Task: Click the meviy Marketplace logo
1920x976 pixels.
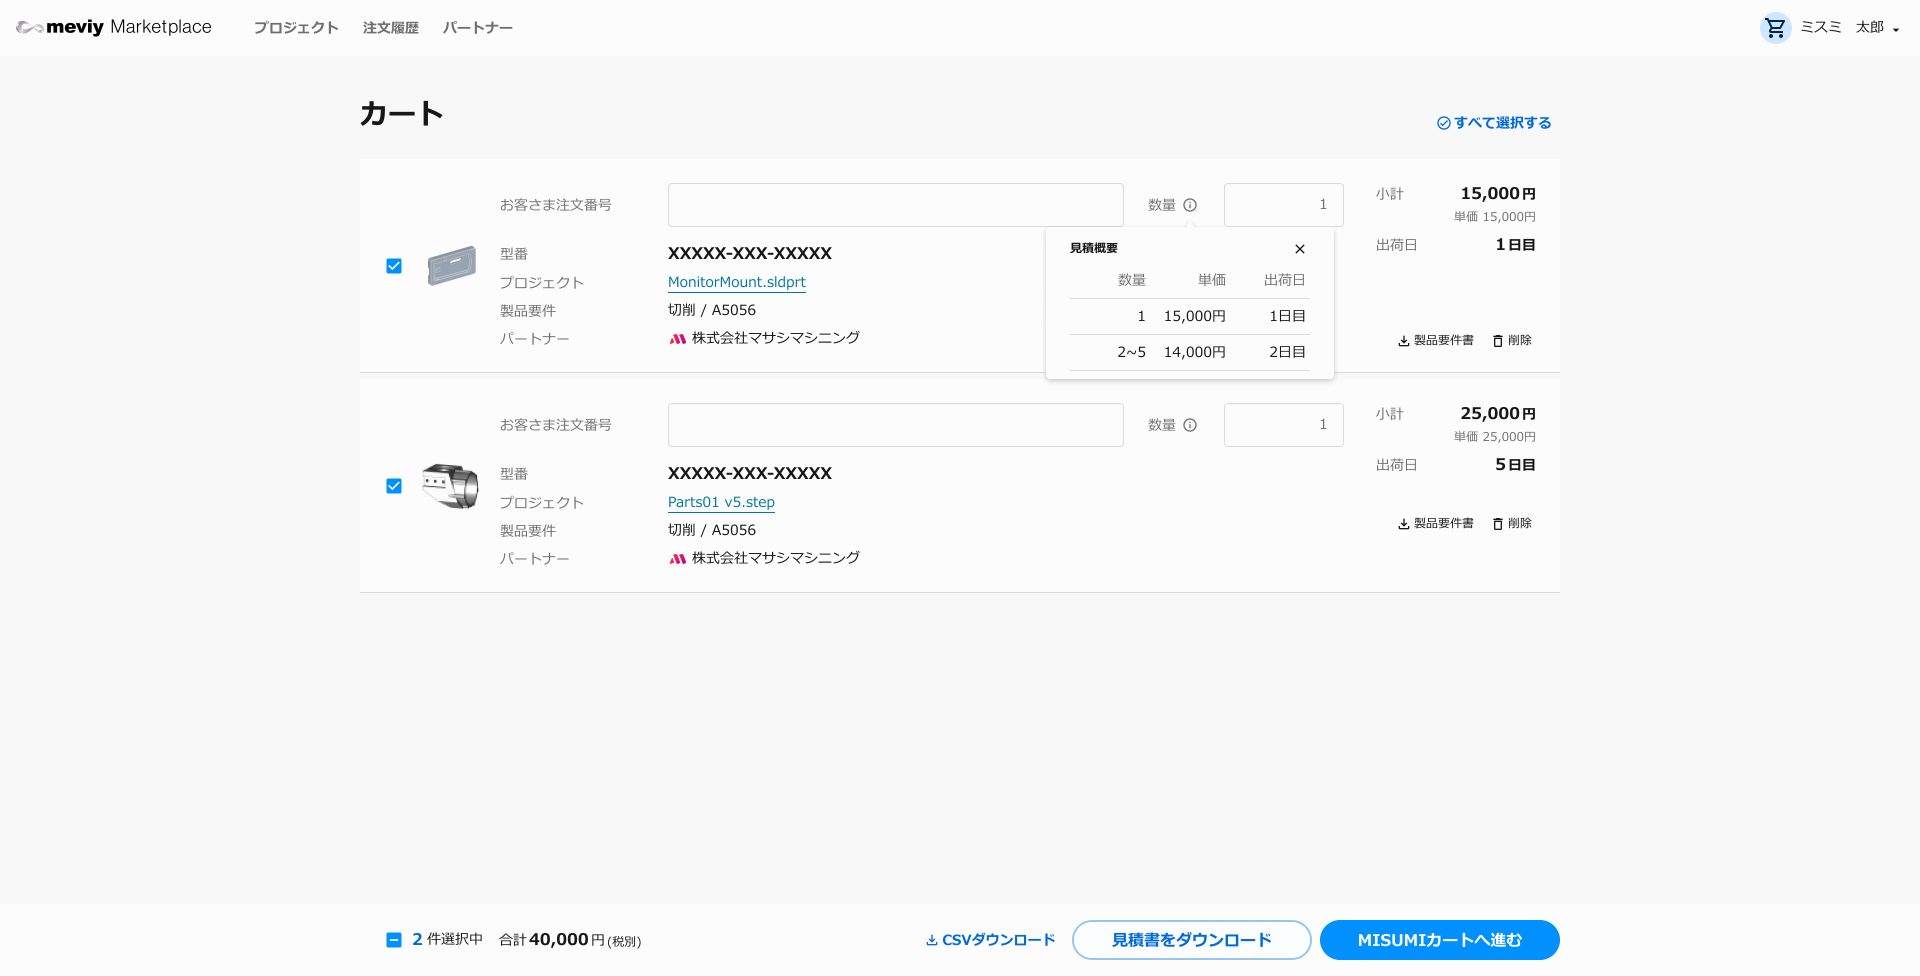Action: [114, 27]
